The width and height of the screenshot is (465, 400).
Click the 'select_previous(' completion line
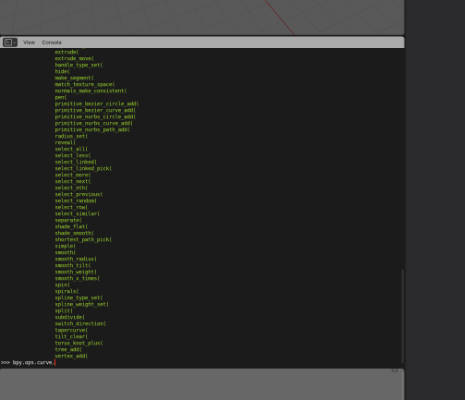pyautogui.click(x=79, y=194)
